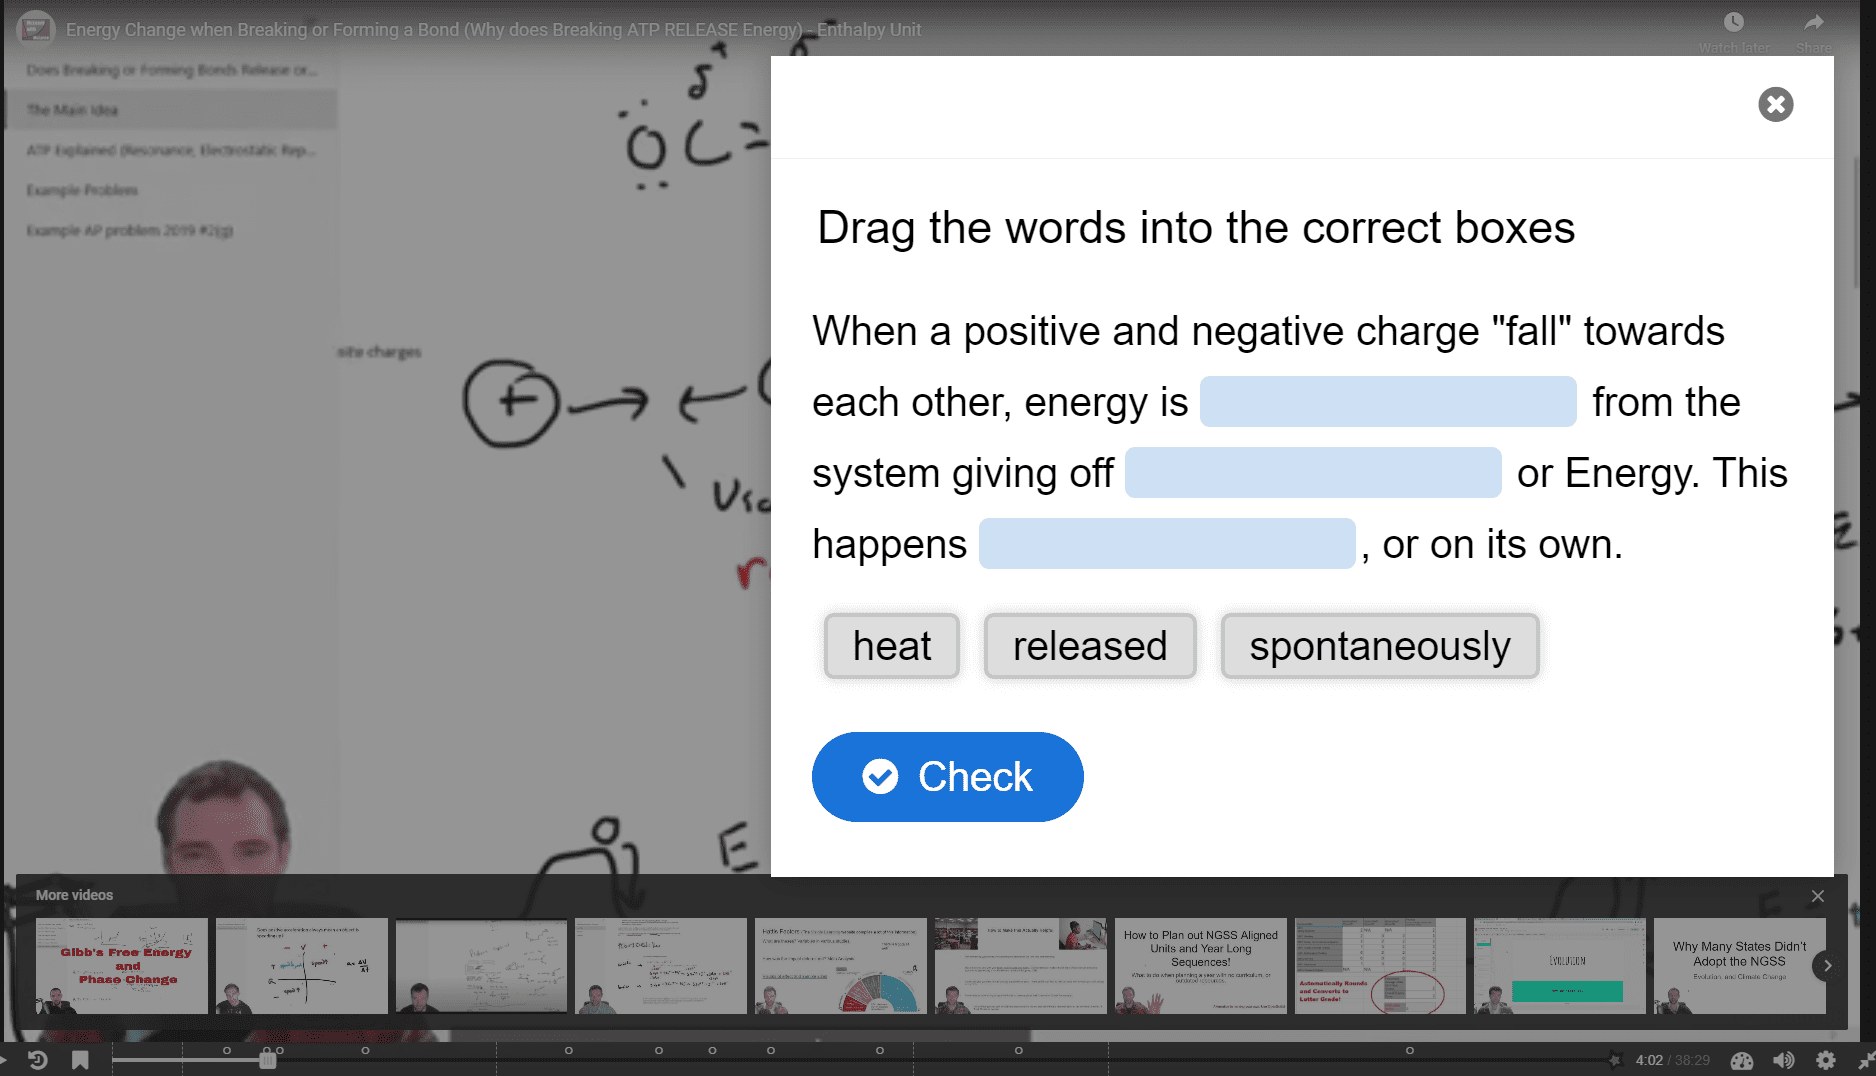Open 'Example AP problem 2019' chapter

171,230
